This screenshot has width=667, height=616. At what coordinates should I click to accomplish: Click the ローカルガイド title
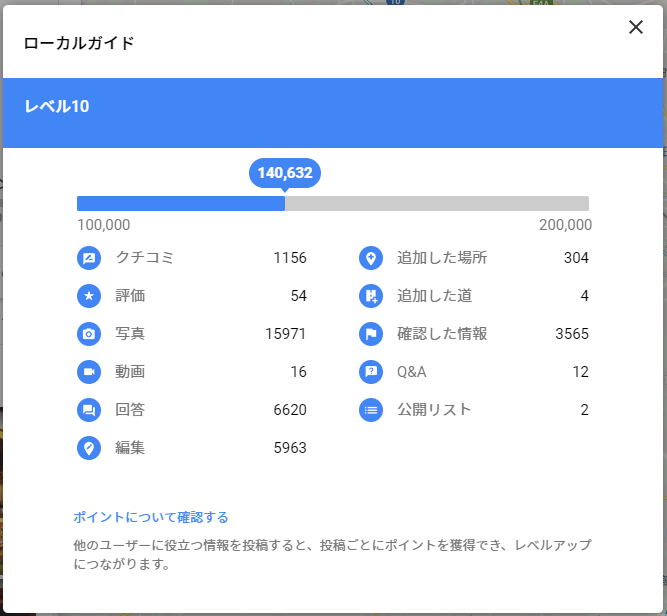pyautogui.click(x=79, y=43)
